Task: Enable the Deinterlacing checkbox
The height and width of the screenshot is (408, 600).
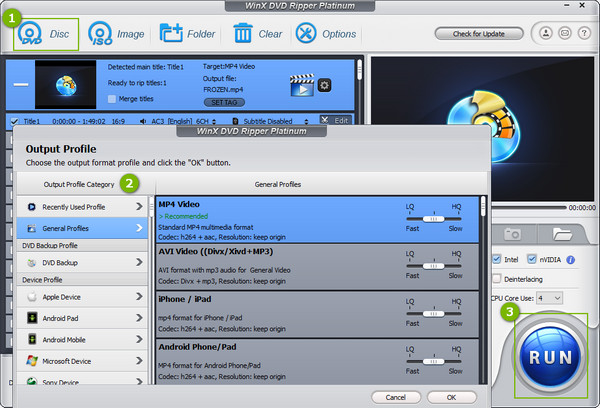Action: (497, 279)
